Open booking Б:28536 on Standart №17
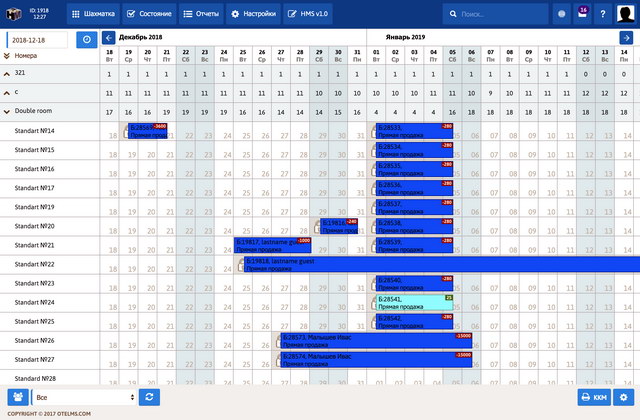The width and height of the screenshot is (640, 420). 414,189
